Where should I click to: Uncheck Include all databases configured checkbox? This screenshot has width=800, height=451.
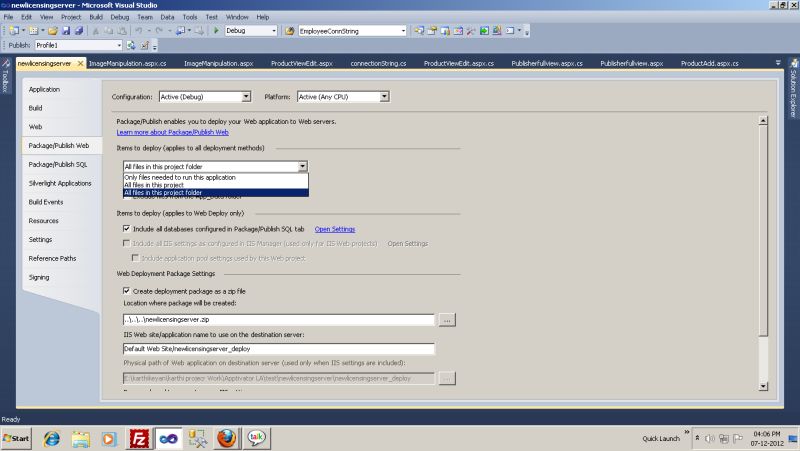click(x=127, y=229)
